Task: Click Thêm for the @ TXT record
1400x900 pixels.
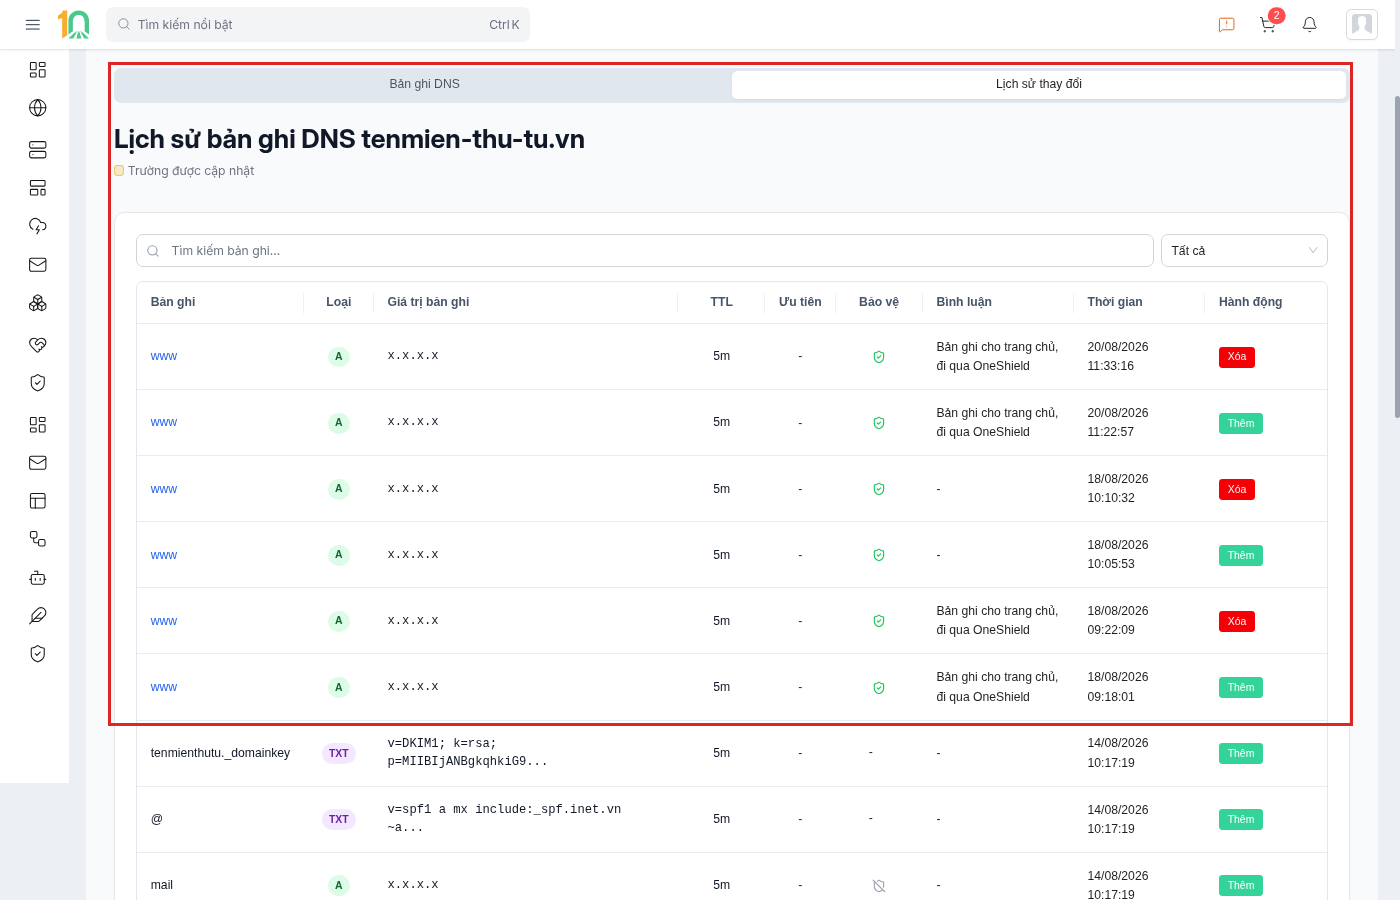Action: coord(1241,819)
